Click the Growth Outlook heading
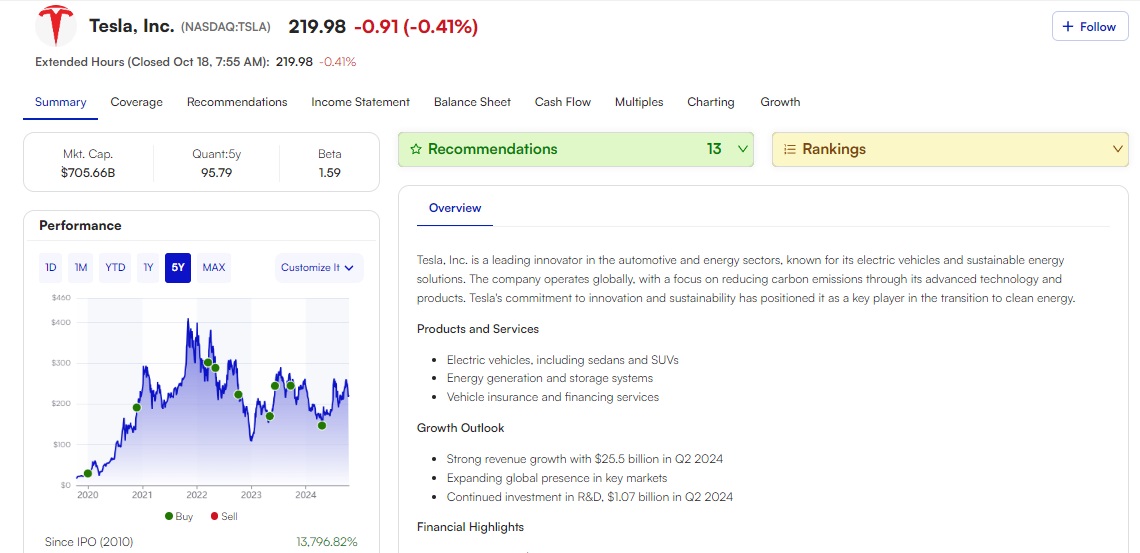 pyautogui.click(x=460, y=427)
